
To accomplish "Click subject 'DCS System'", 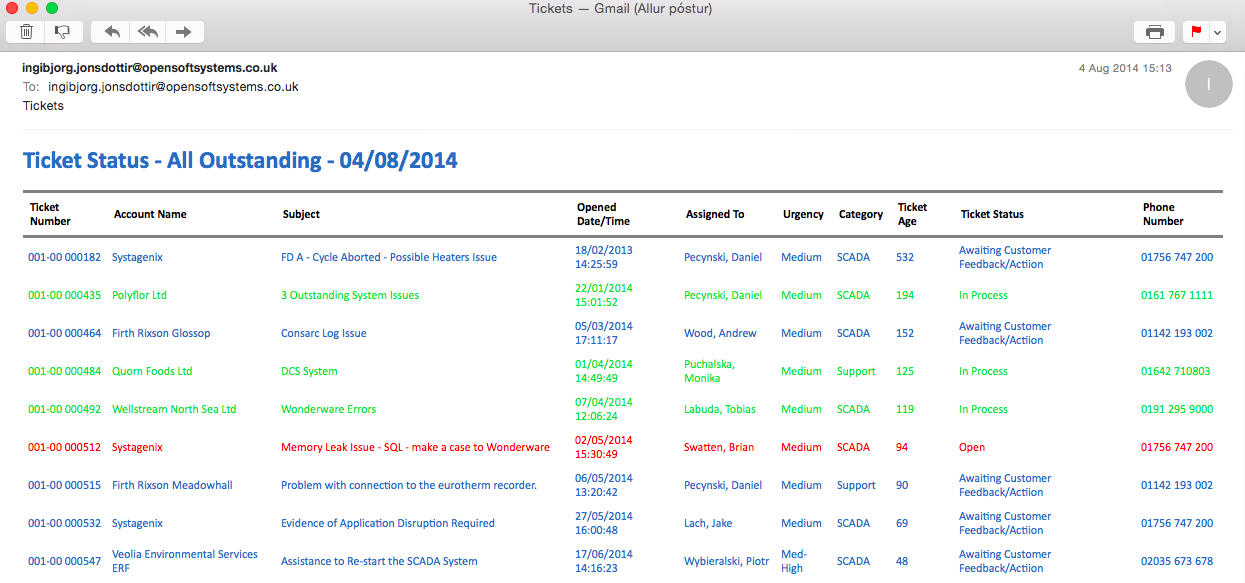I will click(x=309, y=371).
